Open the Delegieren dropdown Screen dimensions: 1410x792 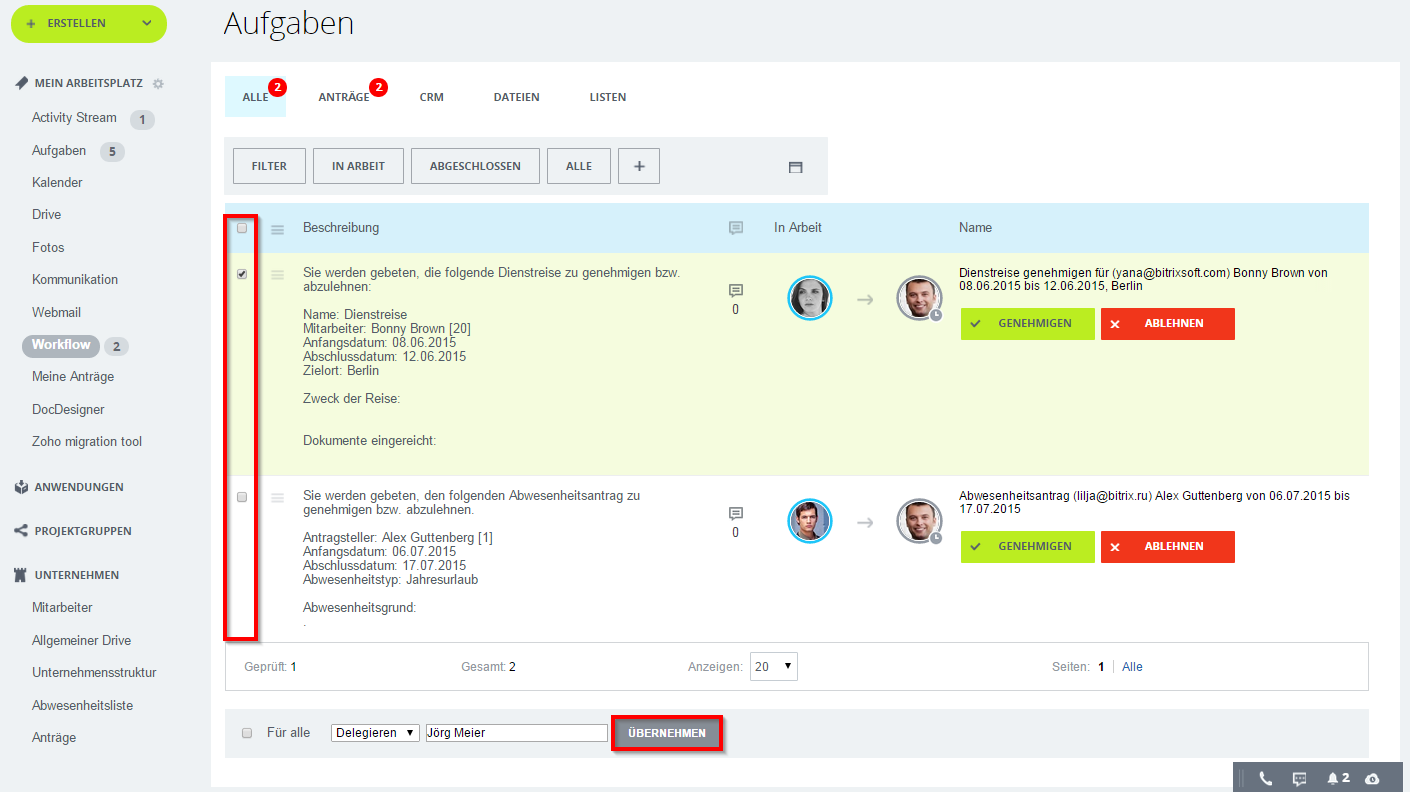point(375,732)
